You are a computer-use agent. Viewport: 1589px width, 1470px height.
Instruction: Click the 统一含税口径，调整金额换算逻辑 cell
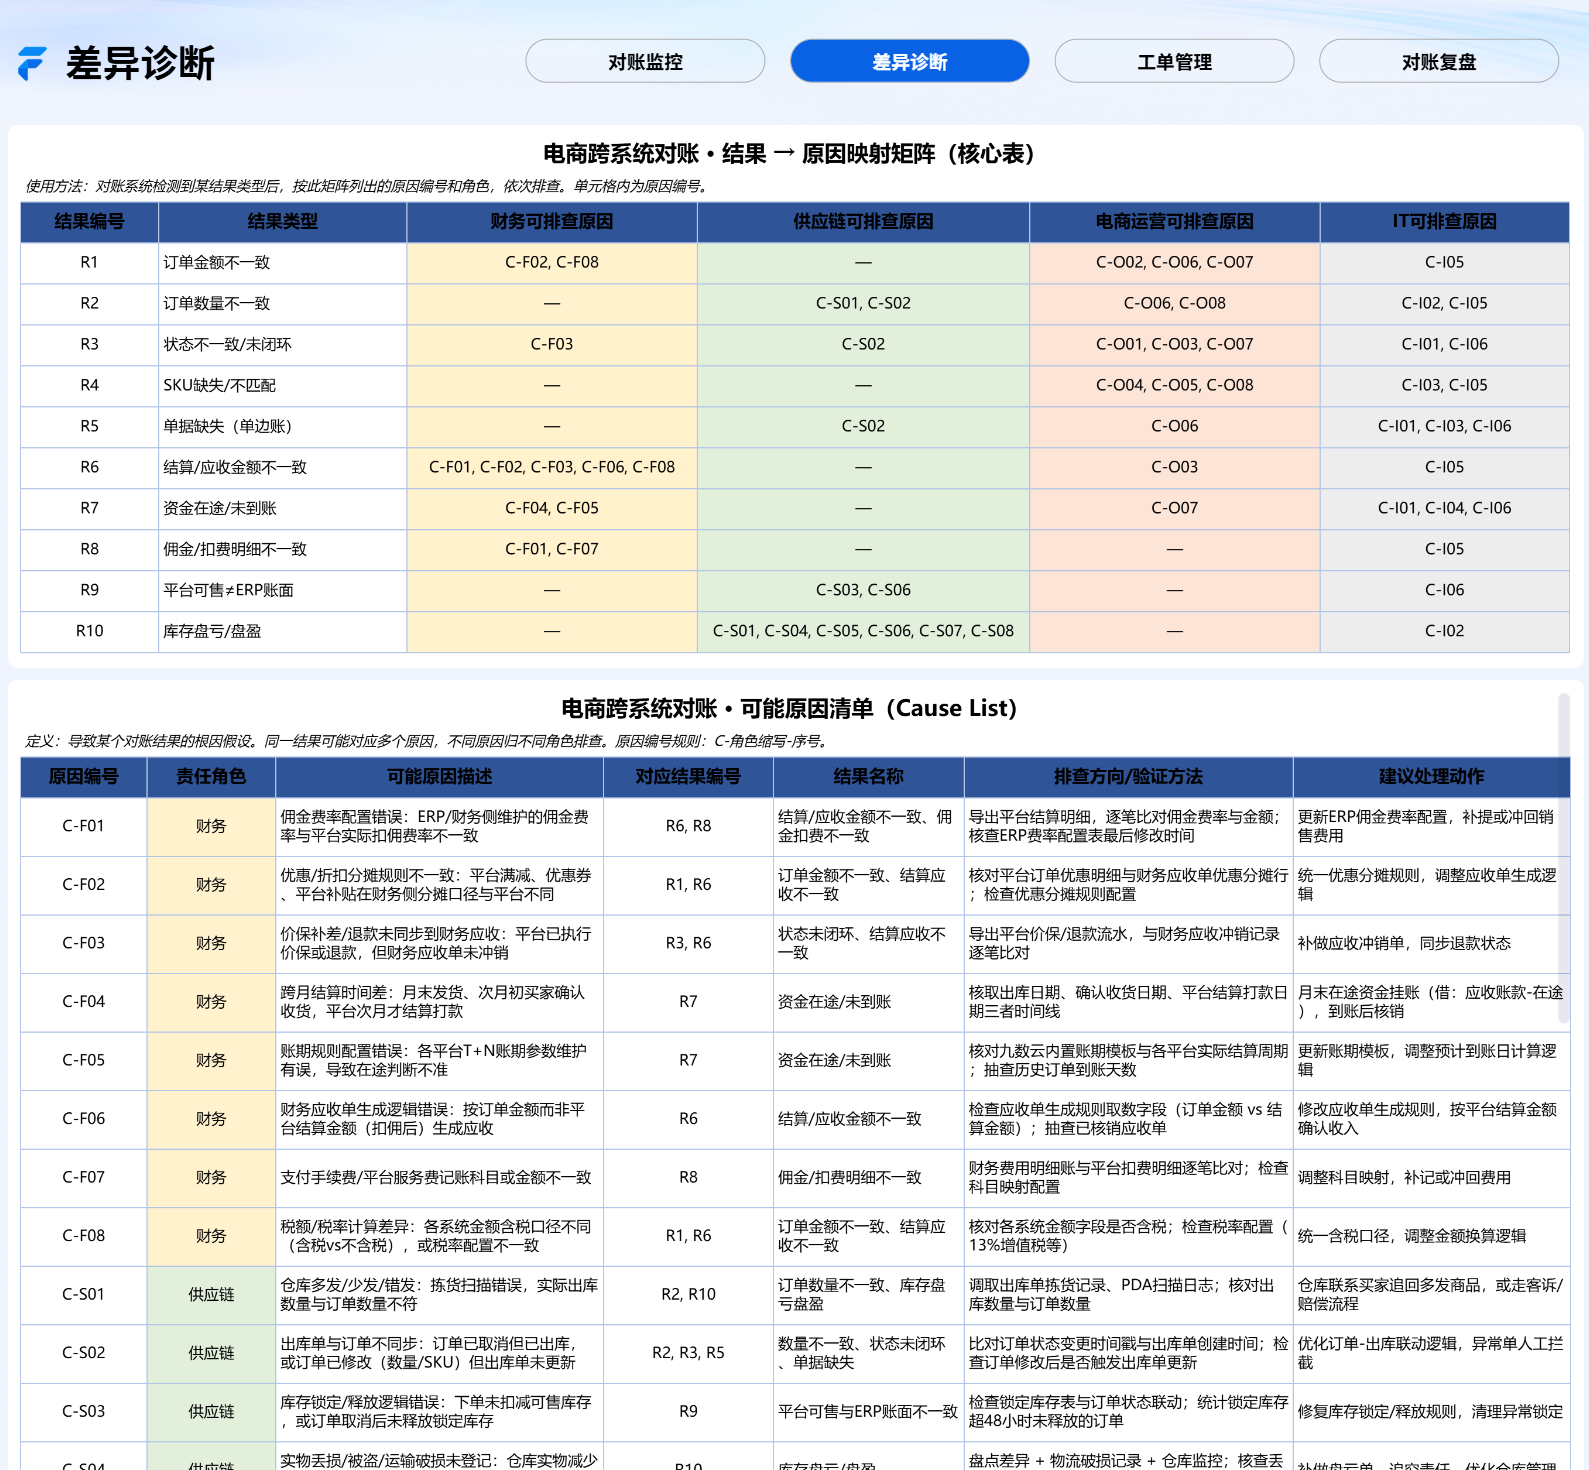(1432, 1237)
